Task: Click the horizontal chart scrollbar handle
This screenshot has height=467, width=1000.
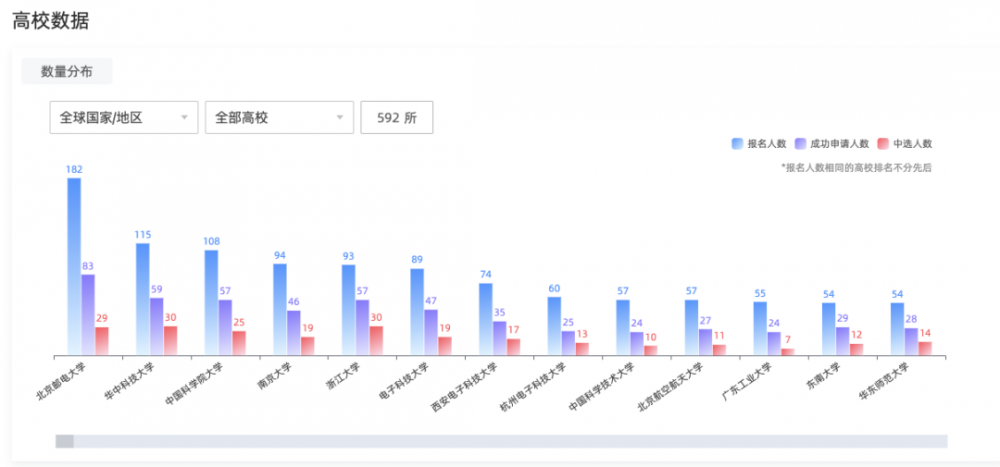Action: click(x=64, y=441)
